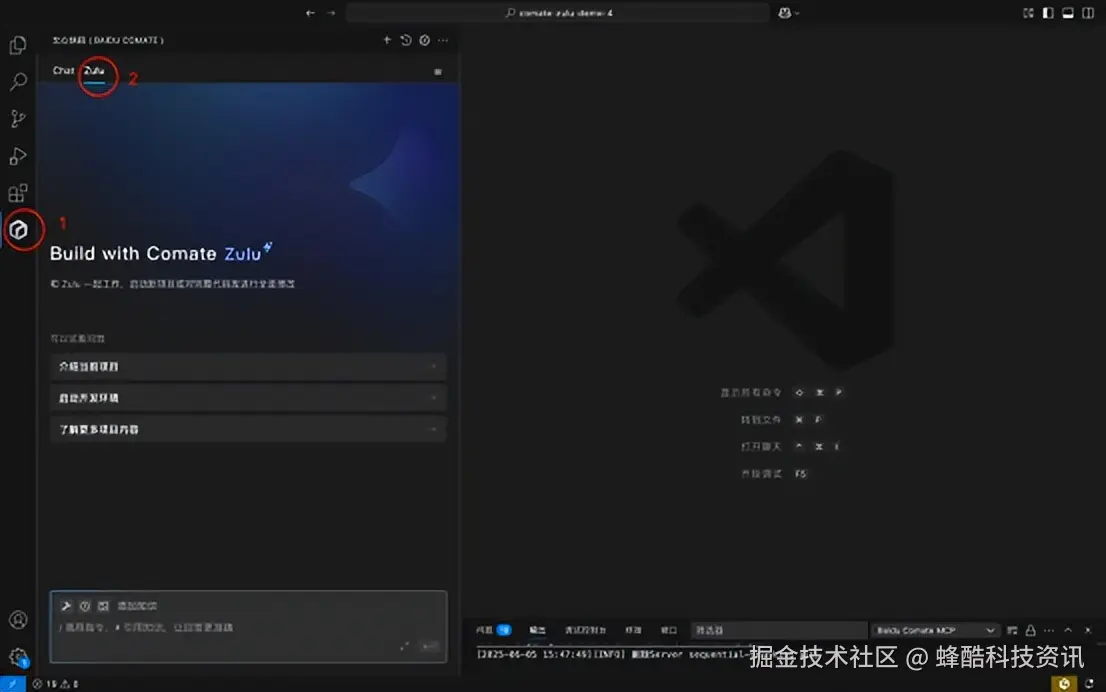Open the list view icon in output panel toolbar
This screenshot has height=692, width=1106.
[1012, 630]
